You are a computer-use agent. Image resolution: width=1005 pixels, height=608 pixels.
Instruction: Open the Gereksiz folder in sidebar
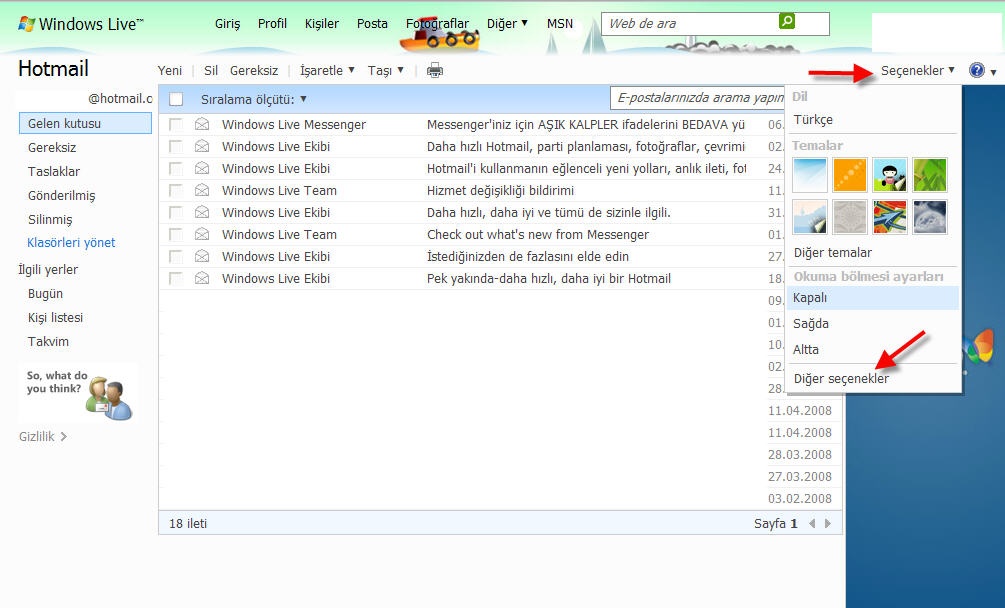tap(52, 147)
